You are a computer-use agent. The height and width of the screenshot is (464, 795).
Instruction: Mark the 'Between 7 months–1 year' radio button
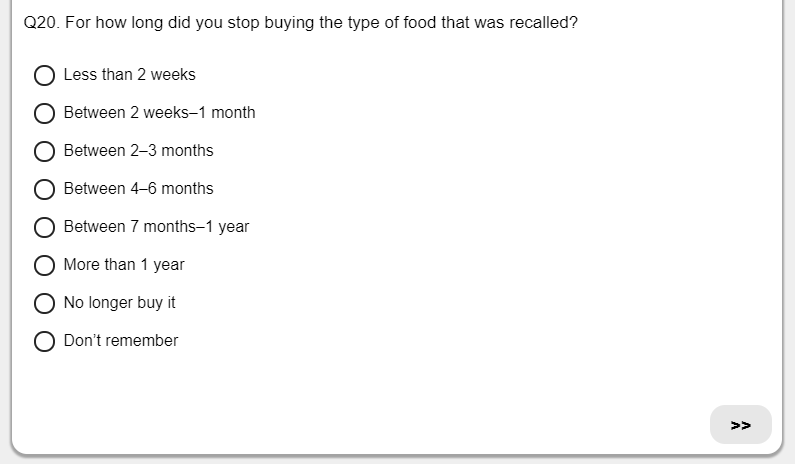point(44,227)
